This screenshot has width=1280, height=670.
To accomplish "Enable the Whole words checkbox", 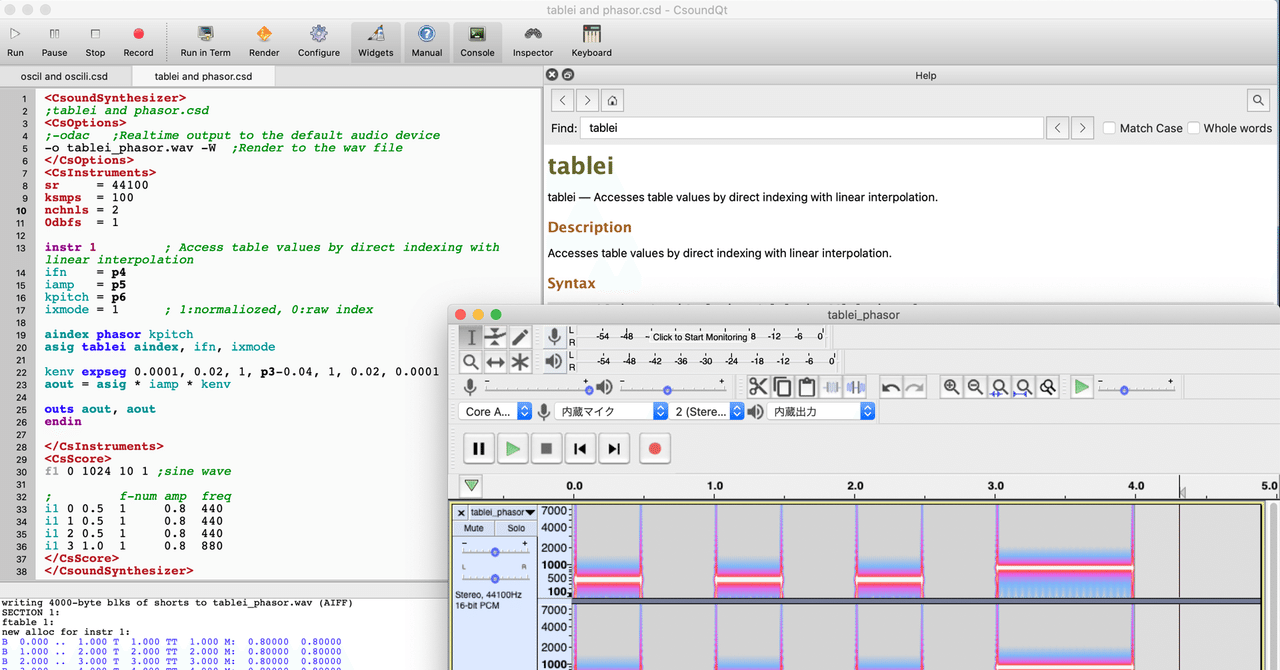I will pos(1194,128).
